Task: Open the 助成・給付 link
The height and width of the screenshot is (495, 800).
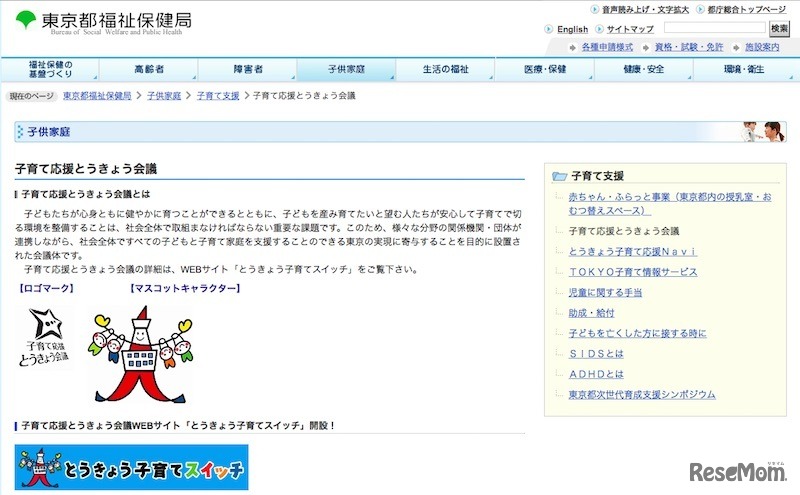Action: (591, 313)
